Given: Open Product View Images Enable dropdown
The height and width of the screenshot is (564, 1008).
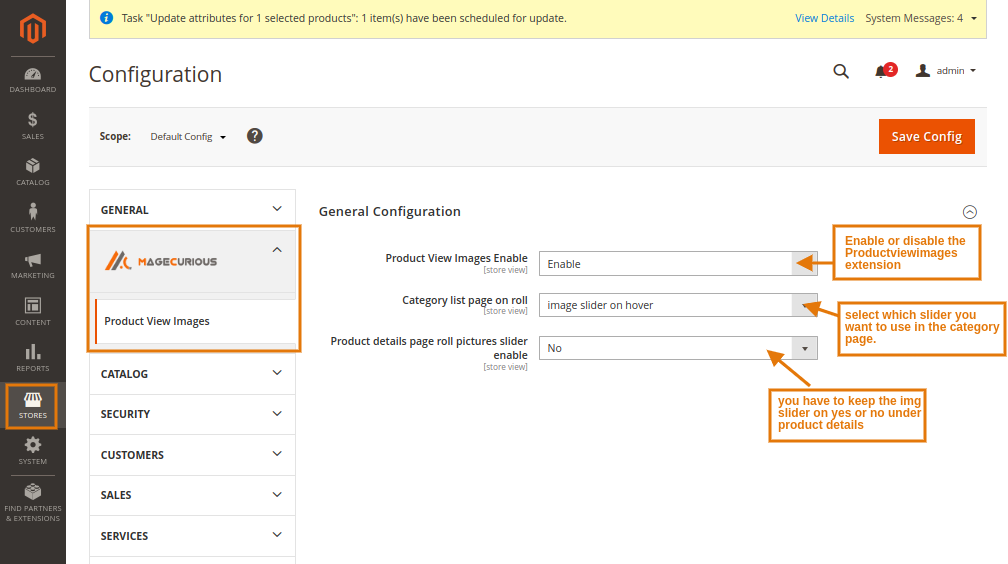Looking at the screenshot, I should 678,264.
